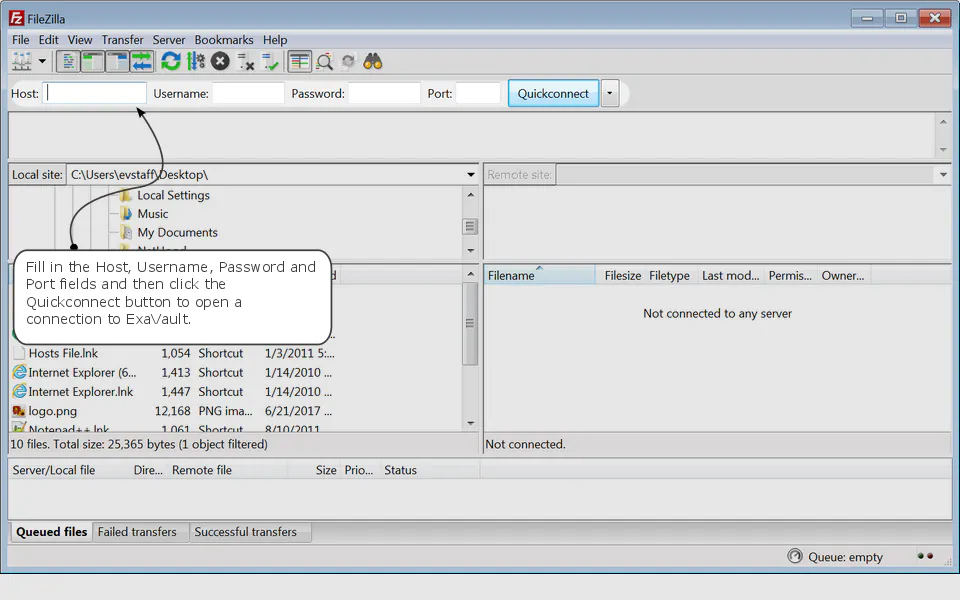Screen dimensions: 960x600
Task: Open the Edit menu
Action: (x=48, y=40)
